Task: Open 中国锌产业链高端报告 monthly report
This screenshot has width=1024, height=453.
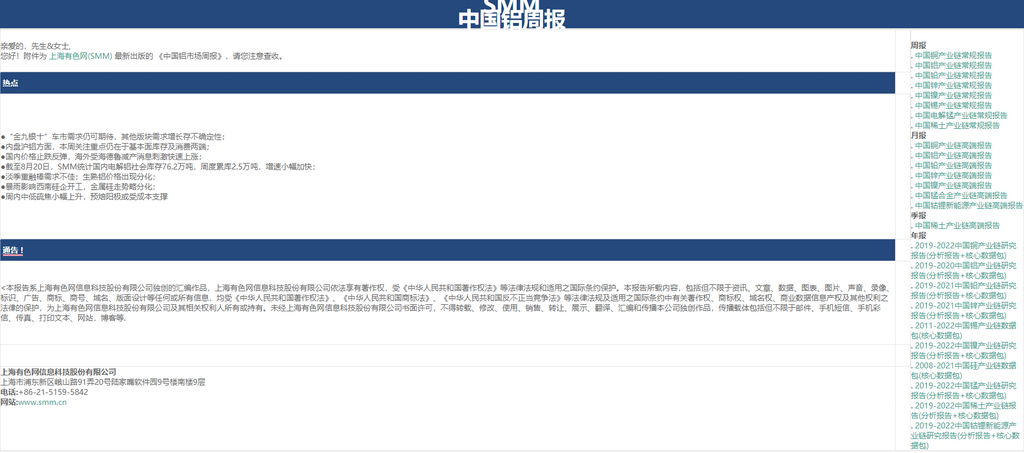Action: pyautogui.click(x=953, y=176)
